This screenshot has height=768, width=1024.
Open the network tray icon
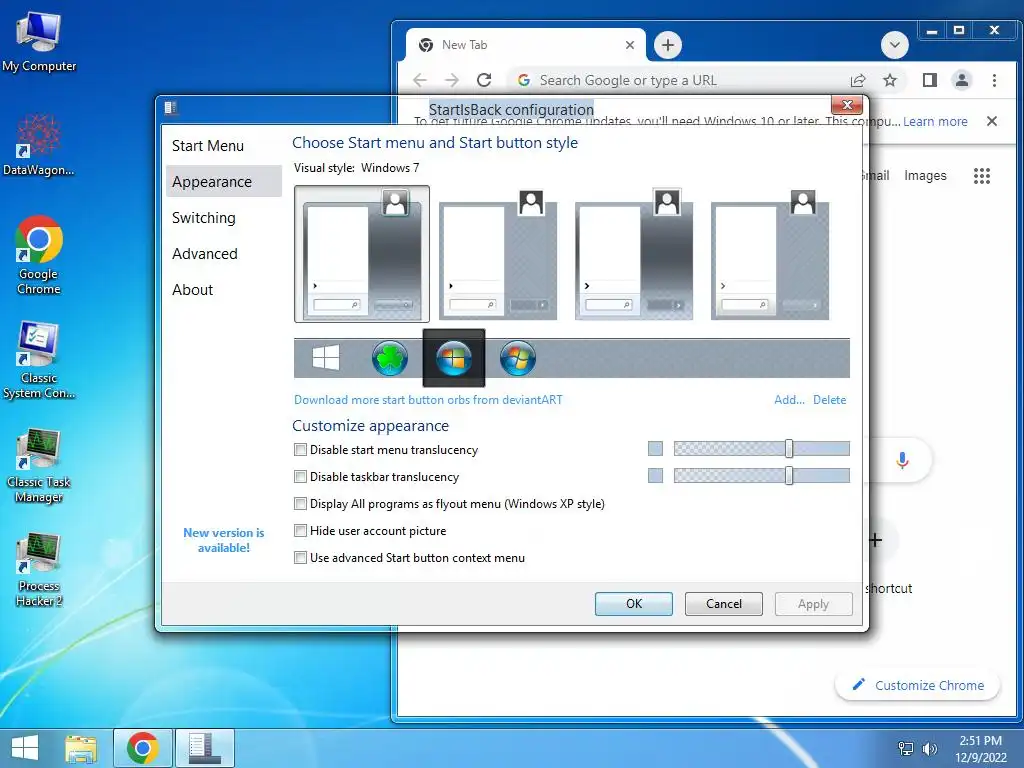coord(906,749)
